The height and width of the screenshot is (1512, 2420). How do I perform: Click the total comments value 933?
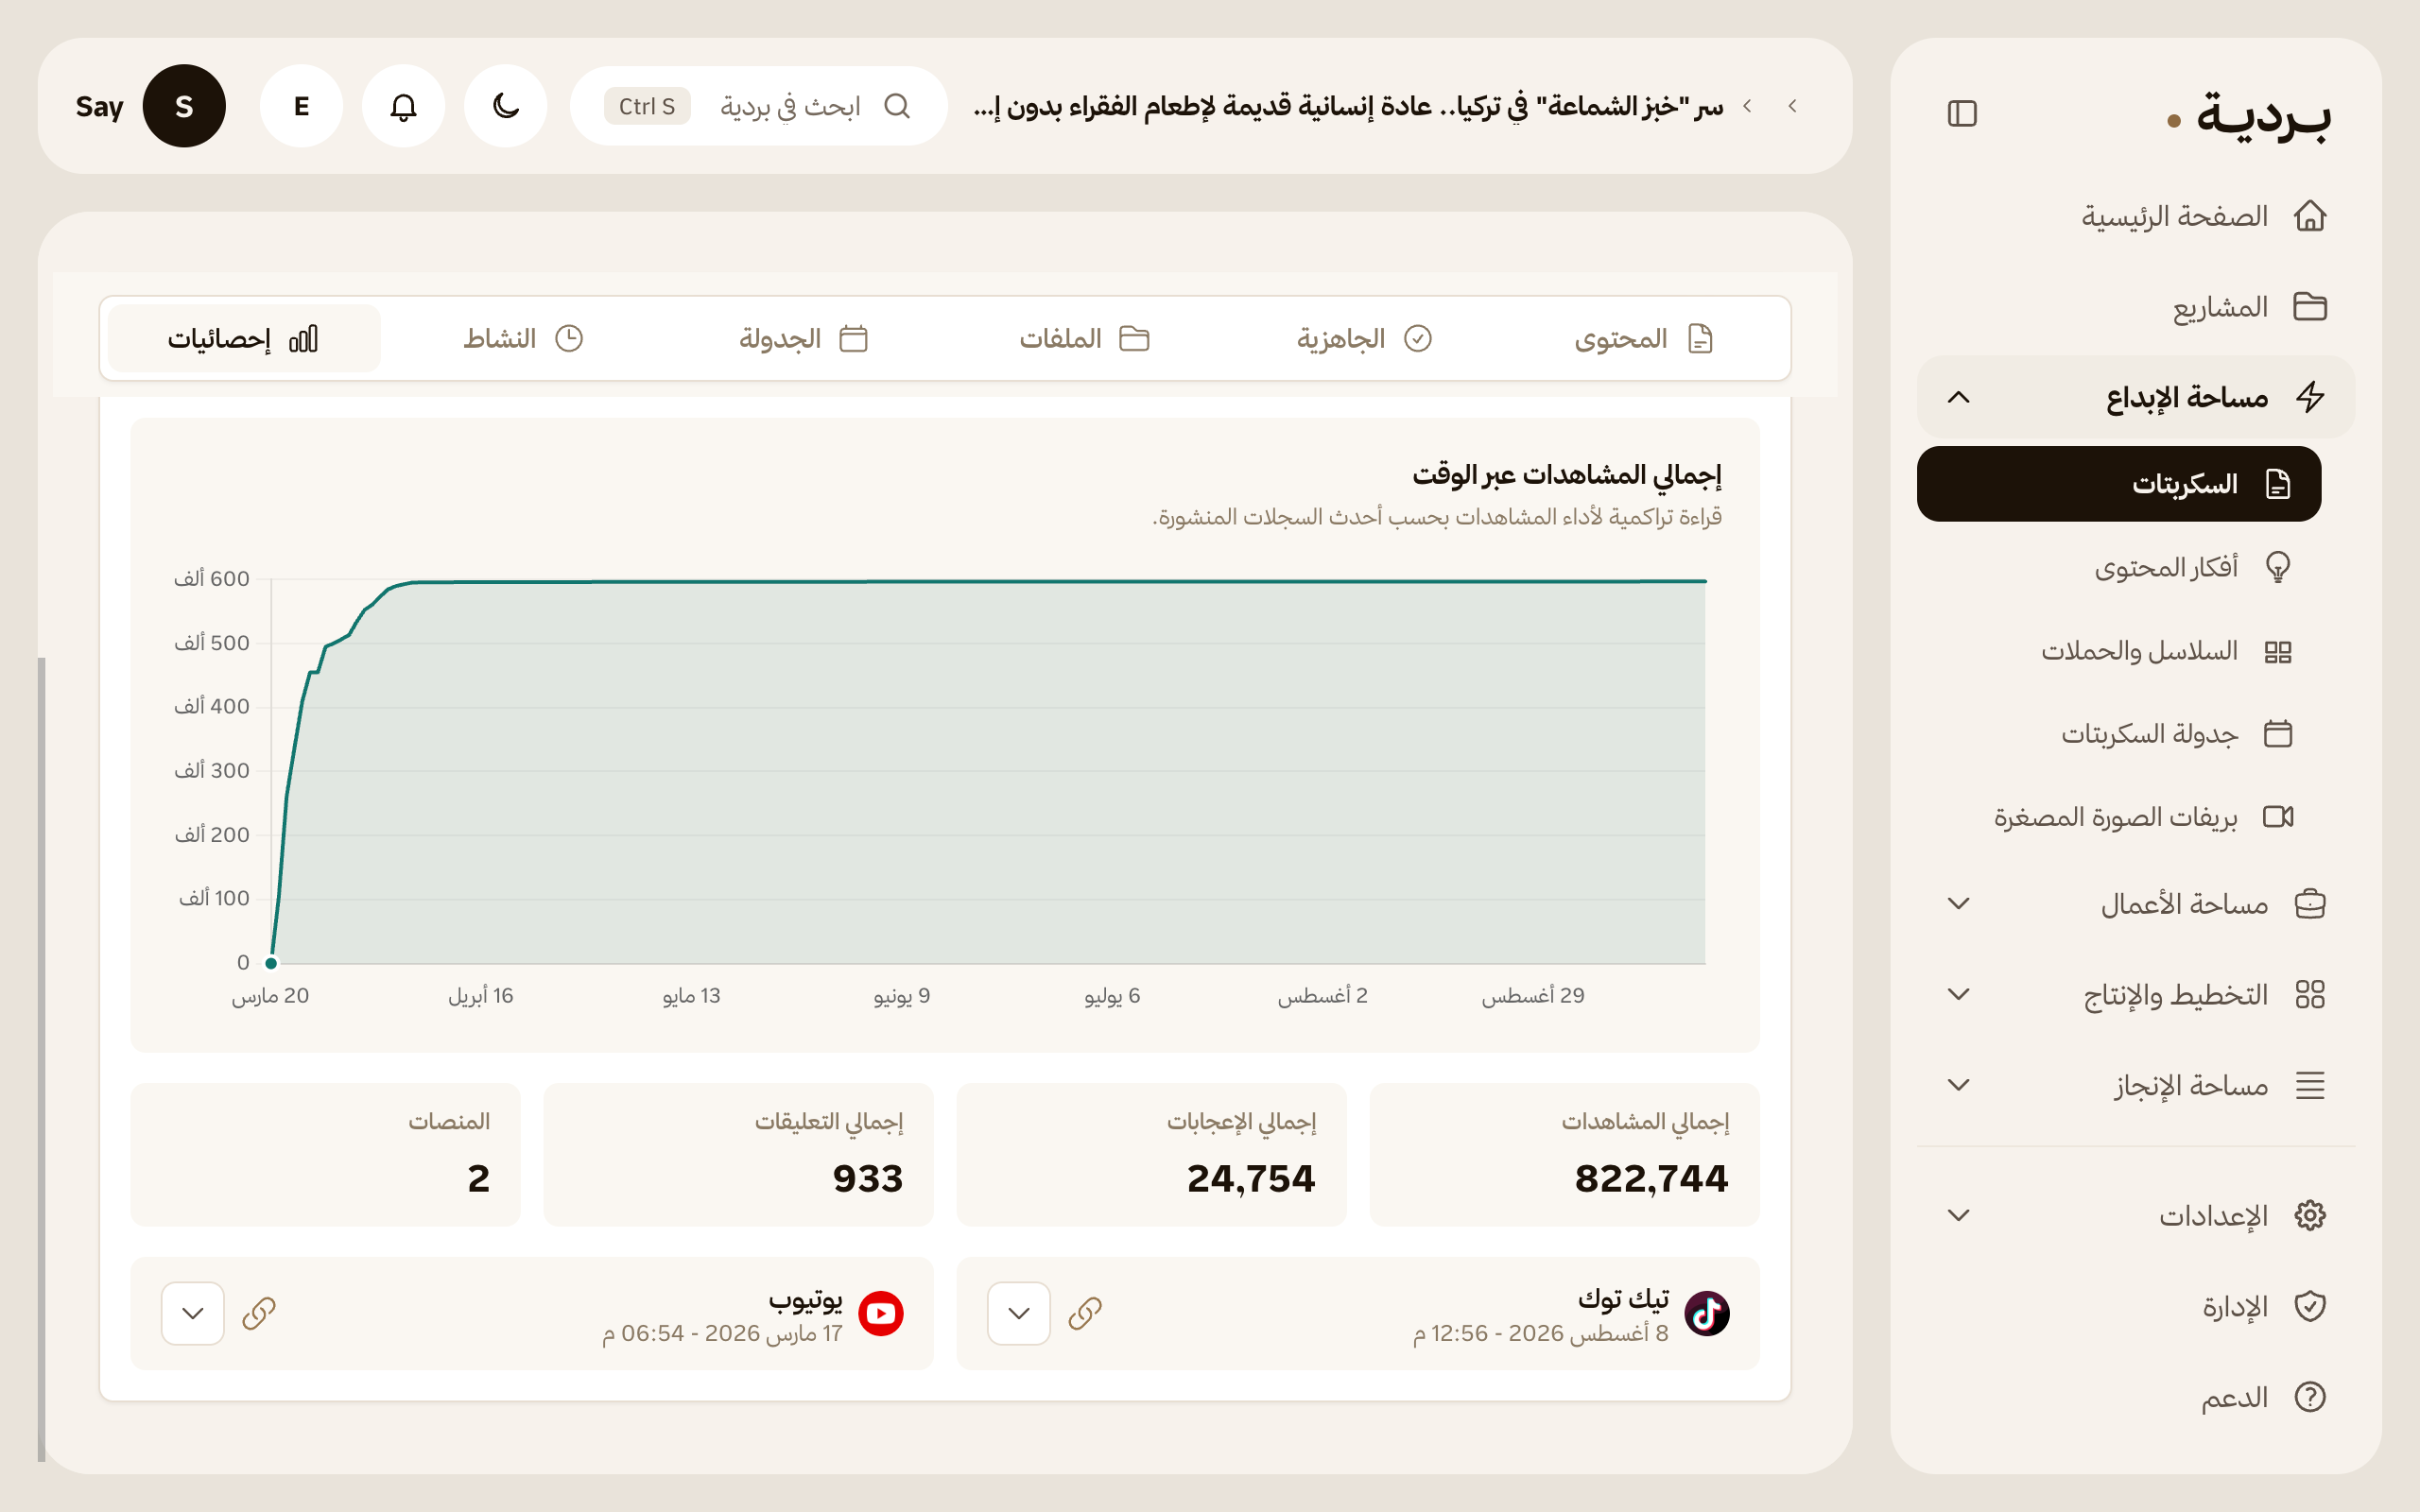[868, 1178]
